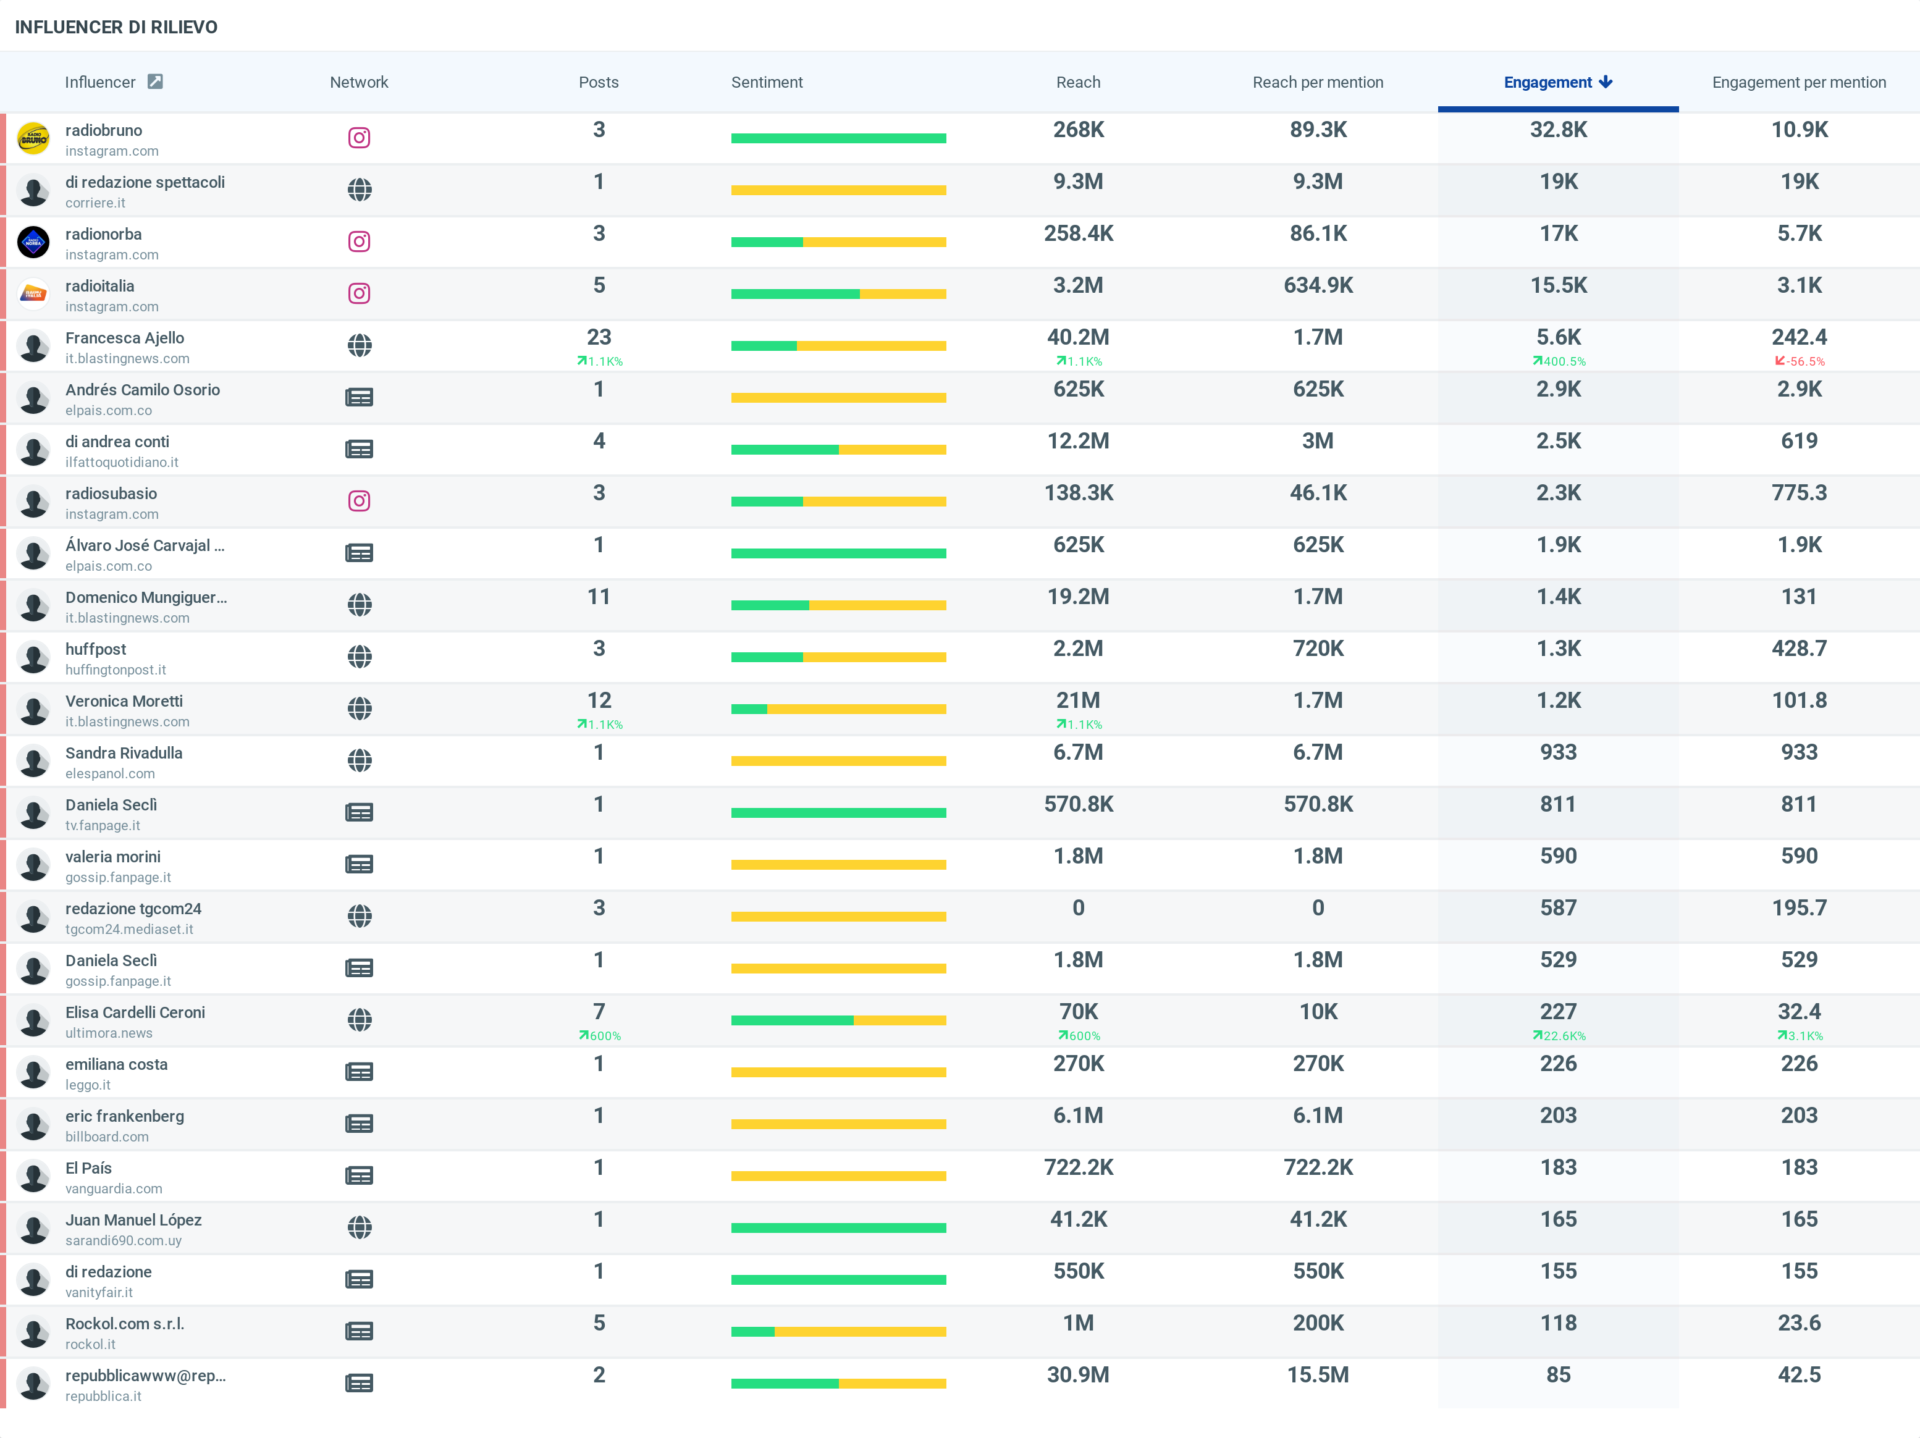Open the huffpost influencer link

point(96,649)
